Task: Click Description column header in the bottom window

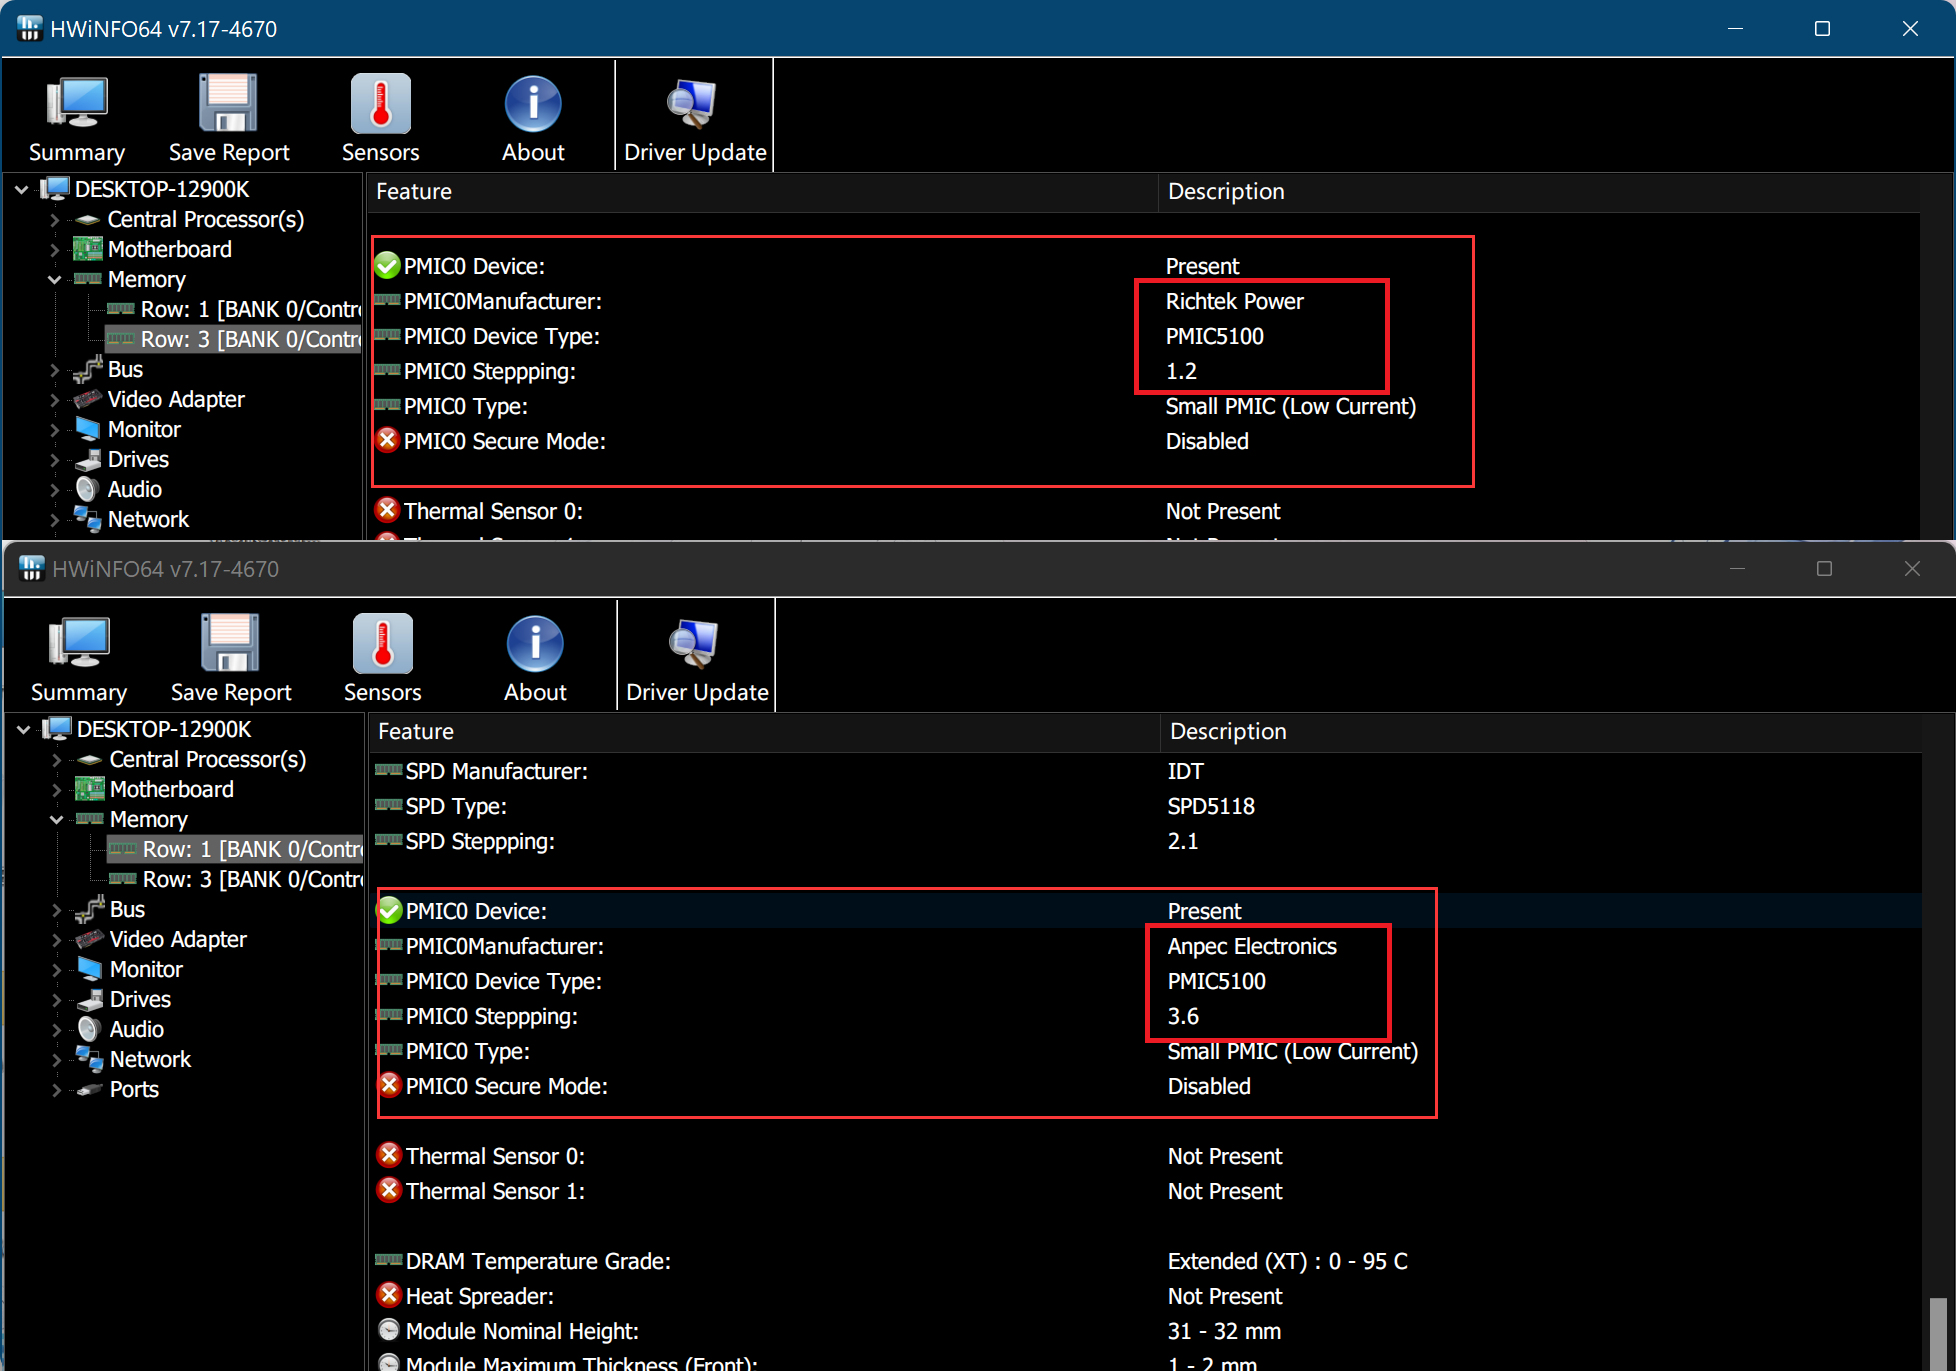Action: [x=1228, y=732]
